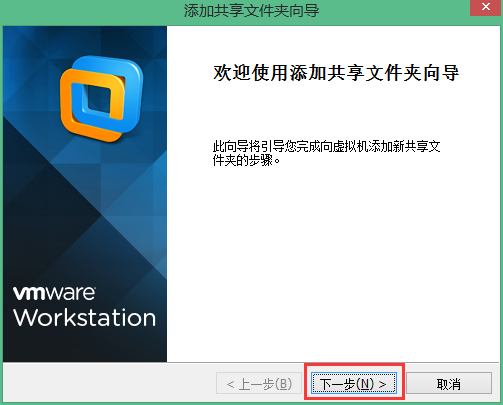Click the 下一步(N) > button
Screen dimensions: 503x405
(354, 383)
